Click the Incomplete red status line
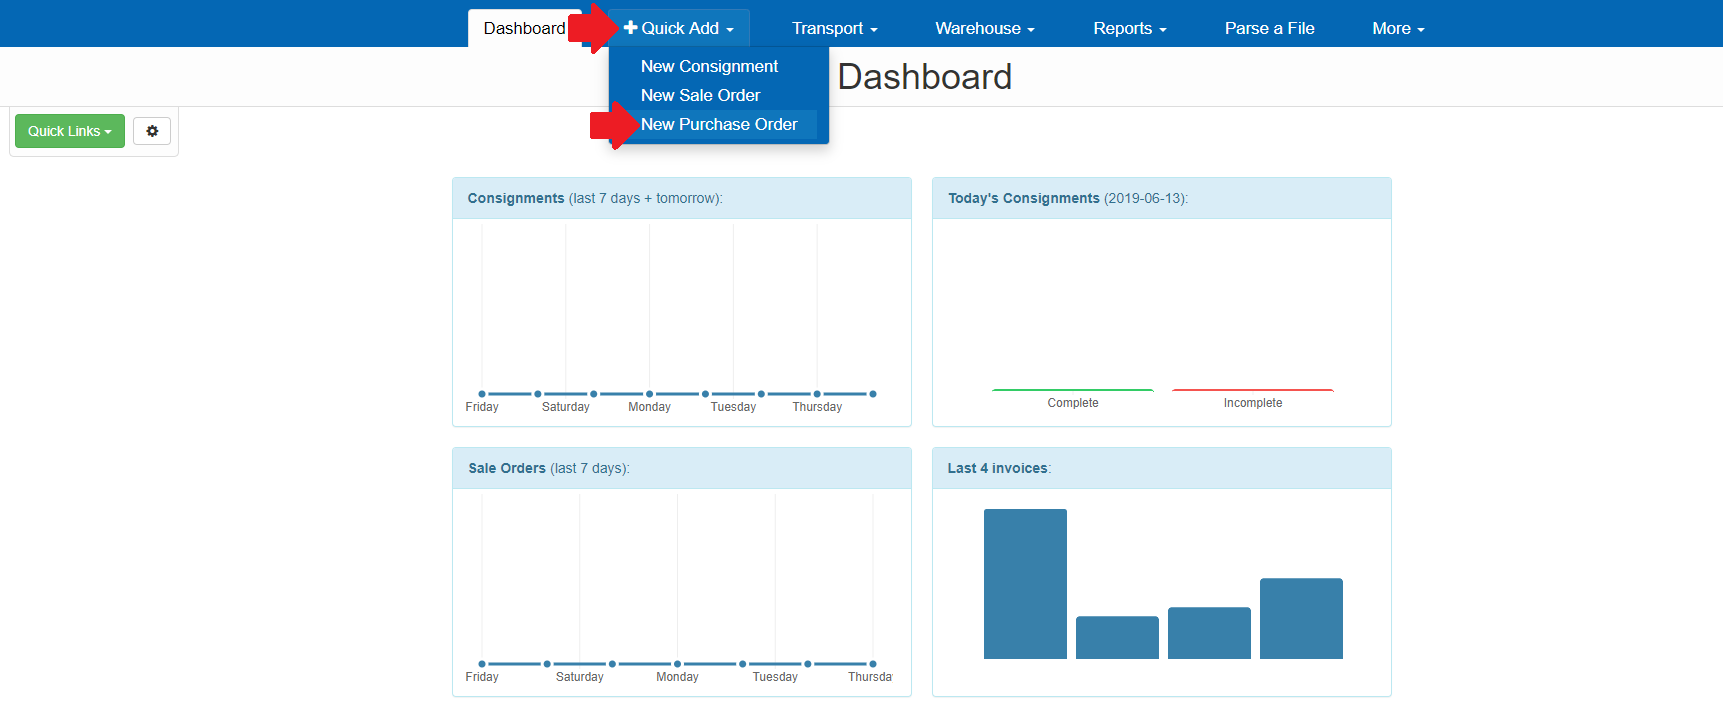 pos(1253,390)
